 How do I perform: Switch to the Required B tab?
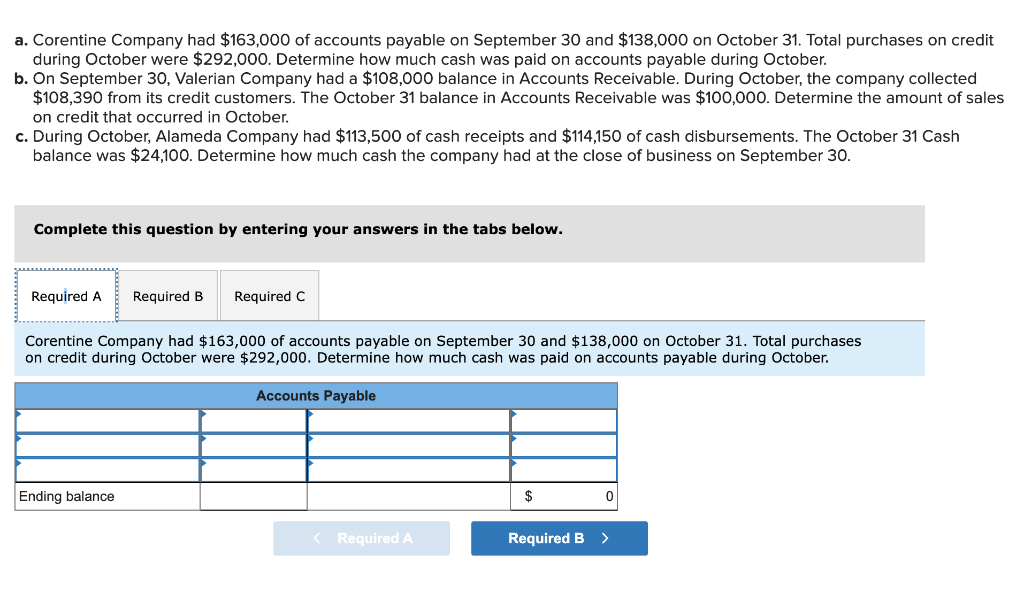click(x=168, y=295)
